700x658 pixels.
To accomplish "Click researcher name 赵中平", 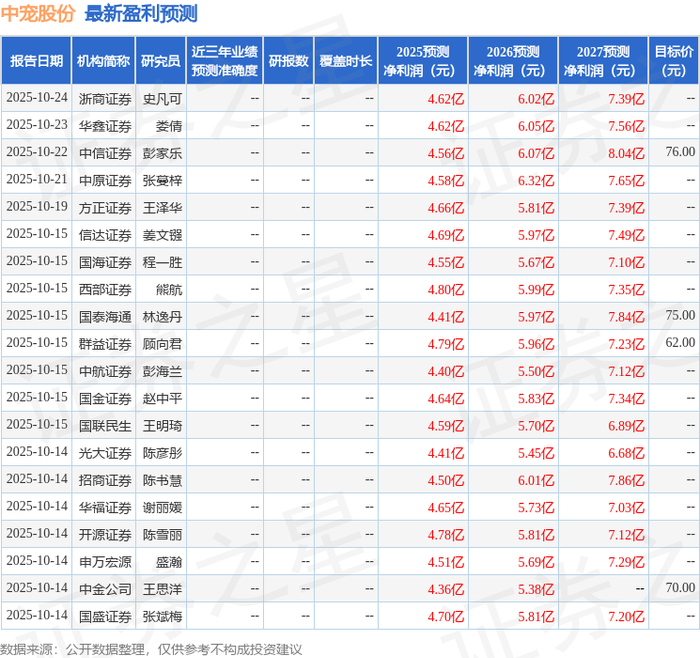I will point(162,398).
